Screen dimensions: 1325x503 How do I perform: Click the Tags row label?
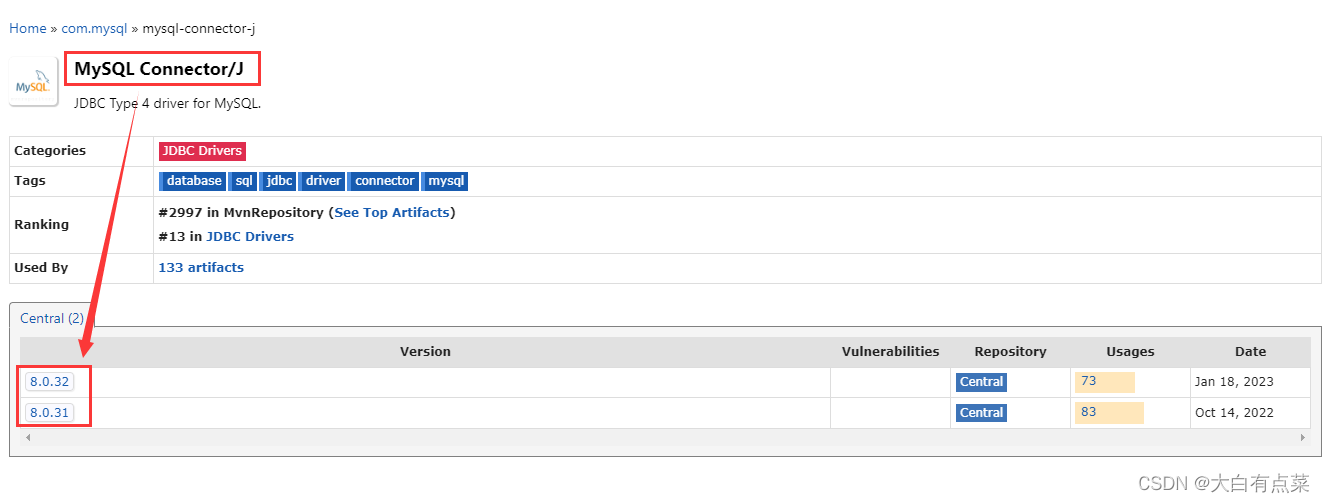(30, 181)
